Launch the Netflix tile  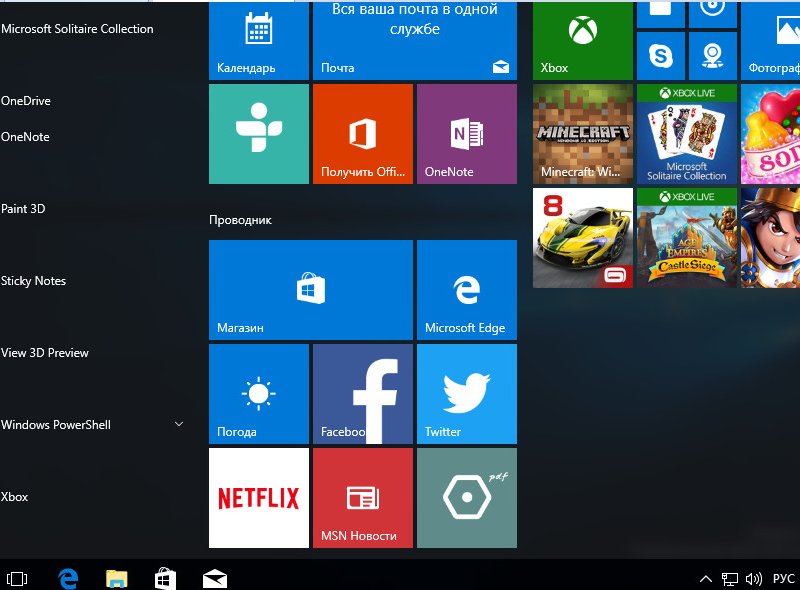pos(259,498)
